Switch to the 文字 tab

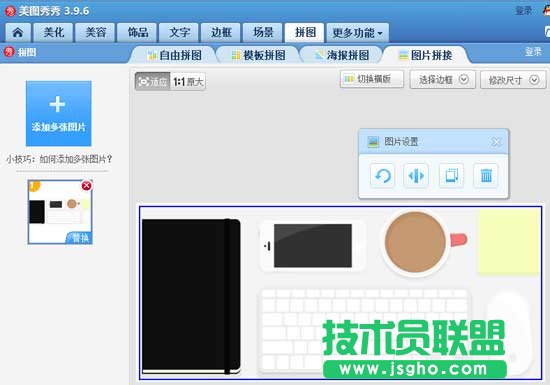pyautogui.click(x=179, y=33)
